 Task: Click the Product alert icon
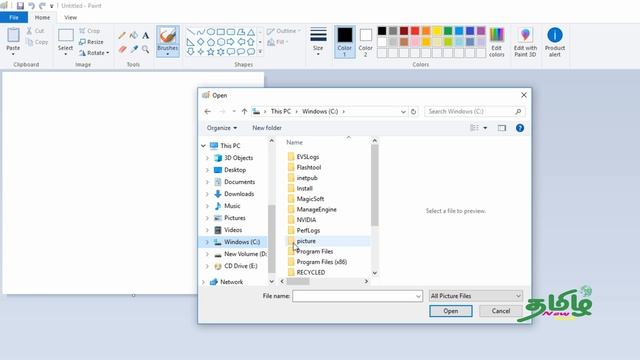[555, 42]
